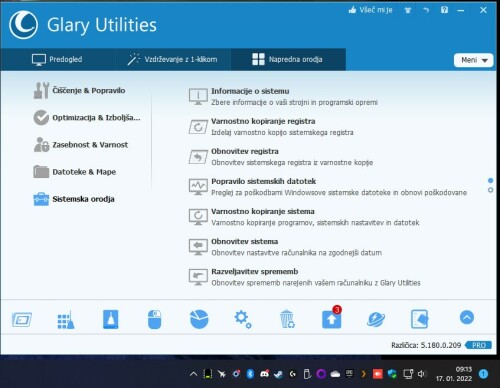The image size is (500, 388).
Task: Click the Informacije o sistemu monitor icon
Action: pos(198,97)
